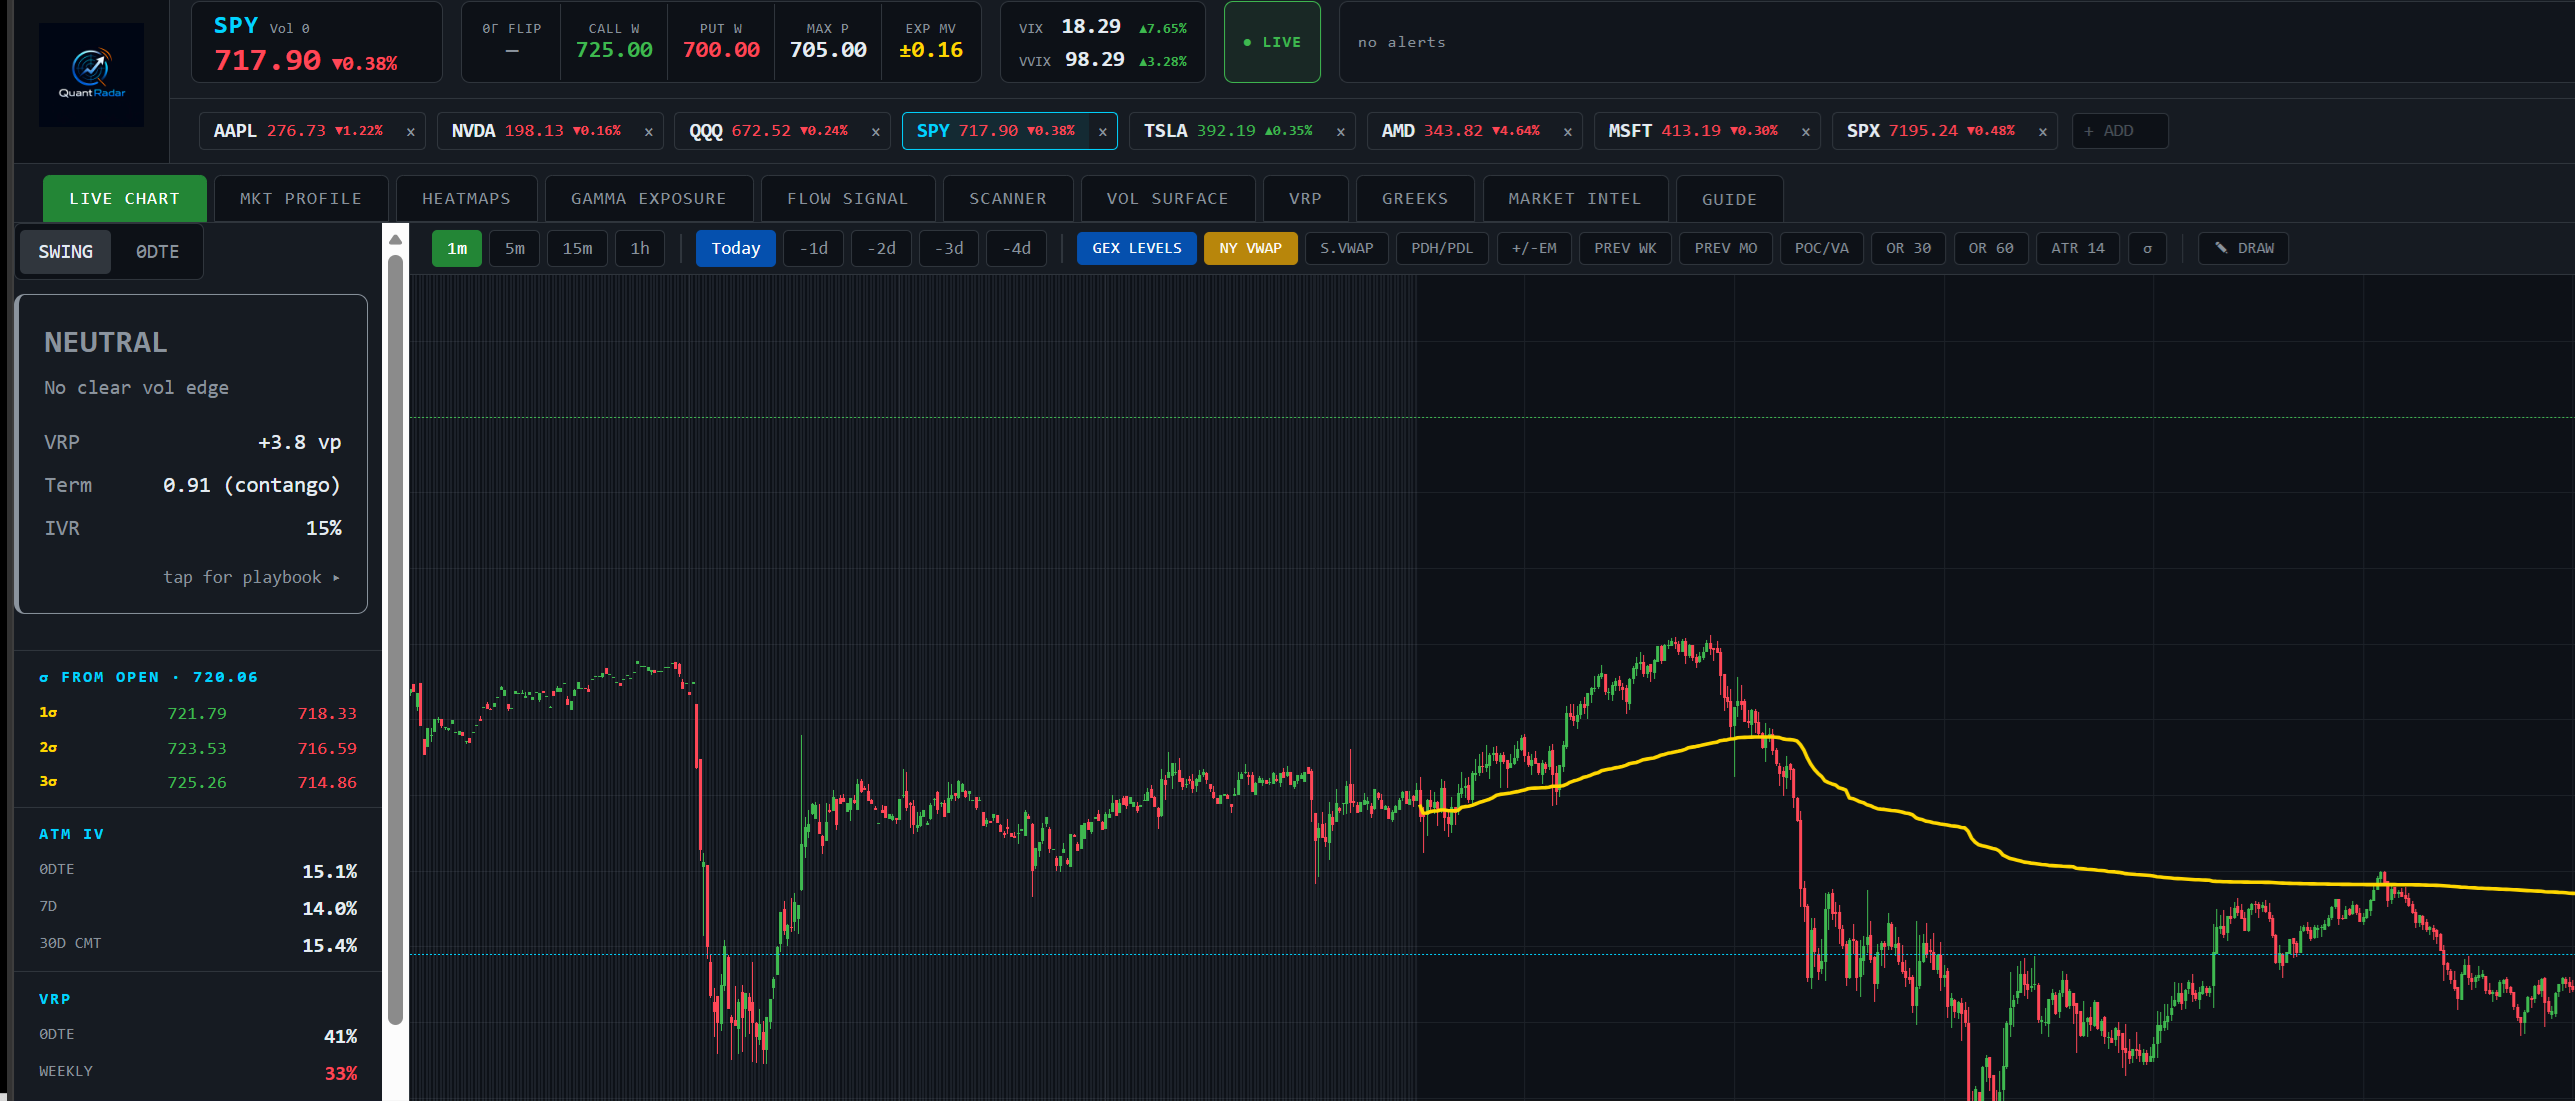Close the MSFT ticker chip
The image size is (2575, 1101).
coord(1805,132)
